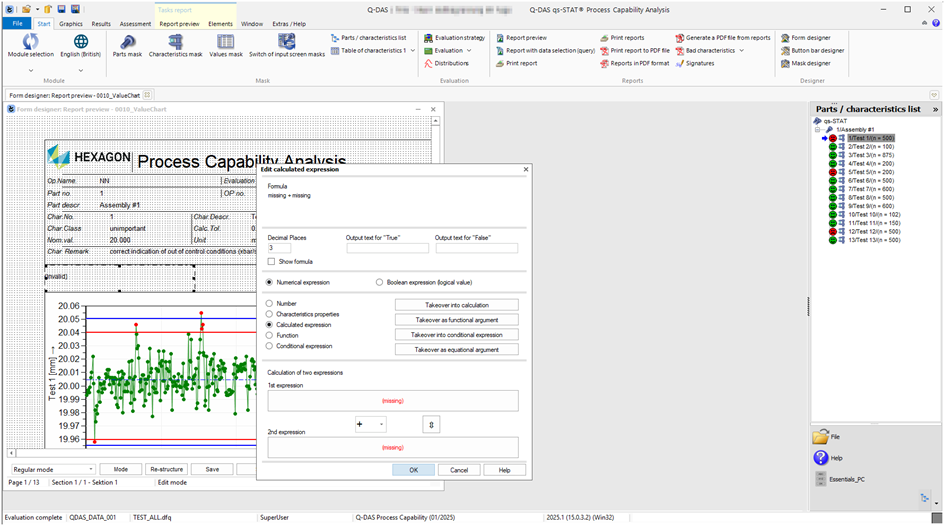Click Takeover as functional argument
The width and height of the screenshot is (945, 526).
(457, 320)
